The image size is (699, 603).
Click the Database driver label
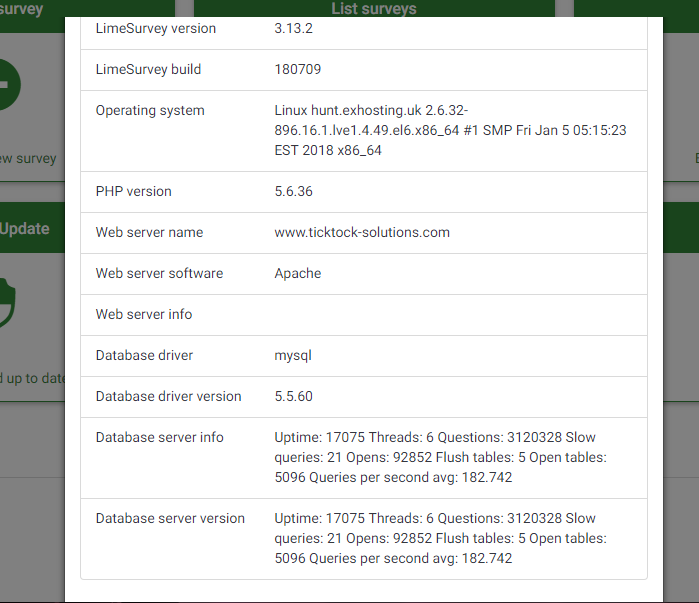pyautogui.click(x=144, y=356)
